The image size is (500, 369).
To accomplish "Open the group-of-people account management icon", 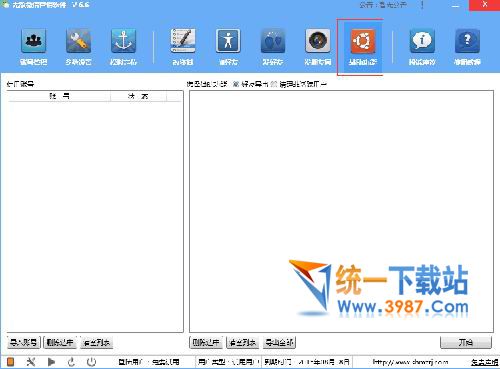I will [33, 41].
